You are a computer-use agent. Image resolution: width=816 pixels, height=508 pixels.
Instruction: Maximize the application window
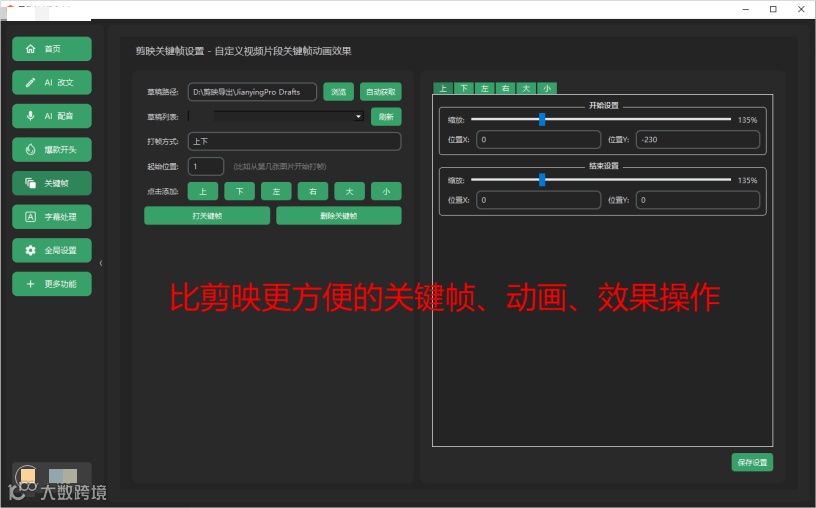tap(773, 9)
